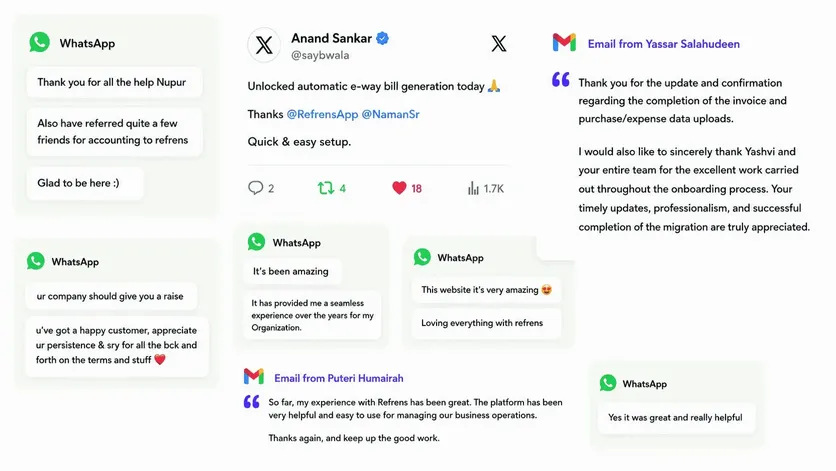Viewport: 836px width, 471px height.
Task: Click the @saybwala handle text
Action: pyautogui.click(x=320, y=55)
